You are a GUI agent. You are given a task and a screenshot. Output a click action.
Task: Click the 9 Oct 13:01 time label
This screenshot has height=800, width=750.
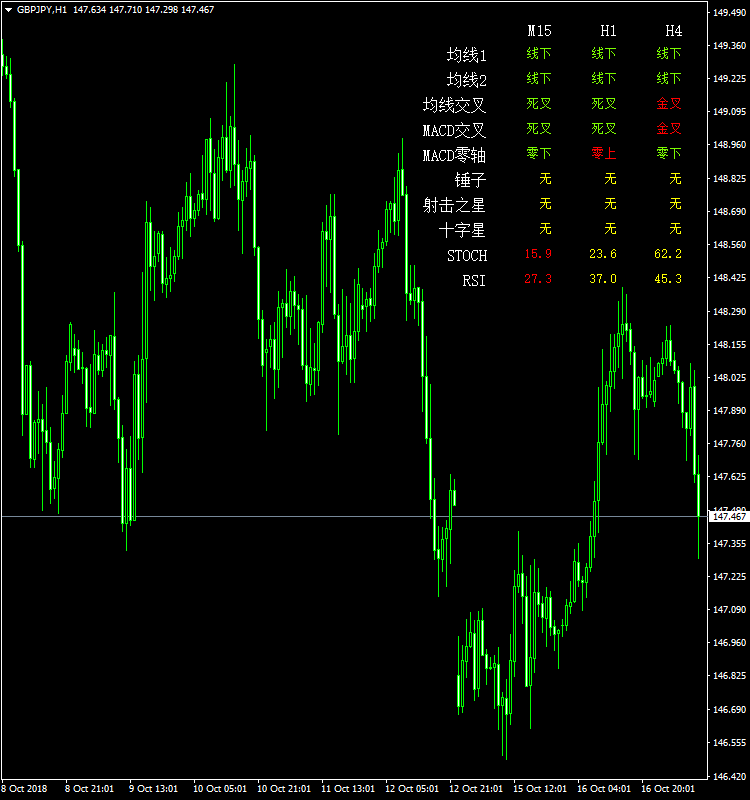pyautogui.click(x=153, y=788)
